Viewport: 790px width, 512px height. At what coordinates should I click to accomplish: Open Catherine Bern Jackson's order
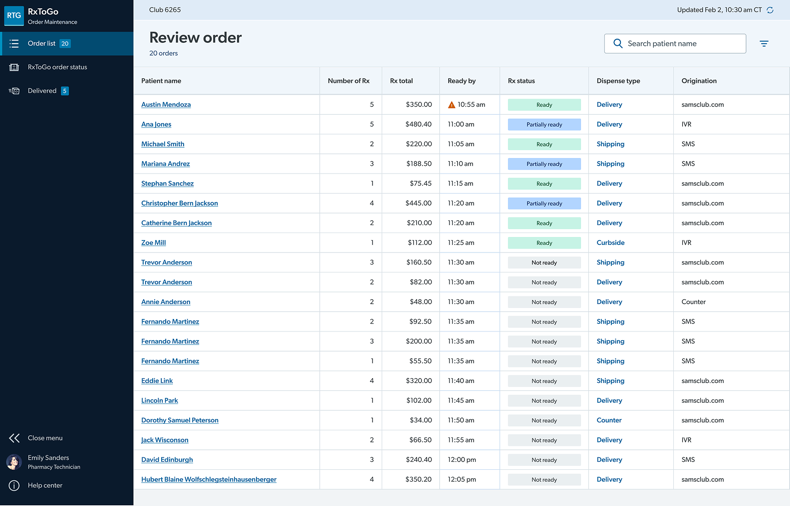[x=176, y=223]
